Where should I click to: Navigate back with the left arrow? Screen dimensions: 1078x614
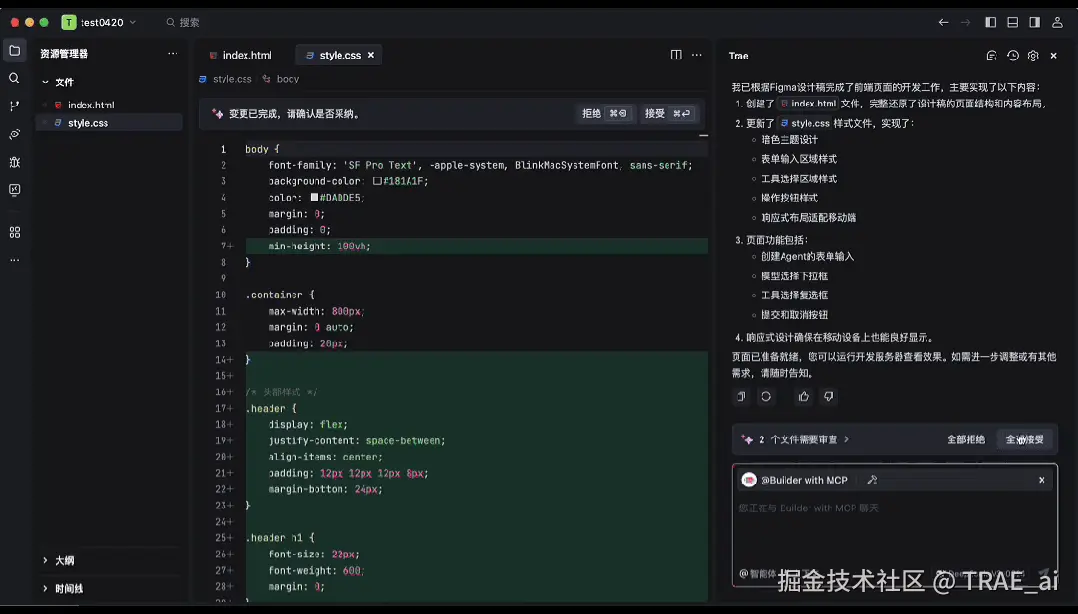[943, 23]
